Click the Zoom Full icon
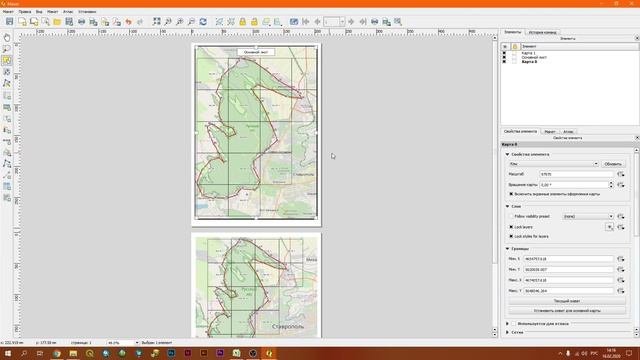The height and width of the screenshot is (360, 640). [156, 22]
